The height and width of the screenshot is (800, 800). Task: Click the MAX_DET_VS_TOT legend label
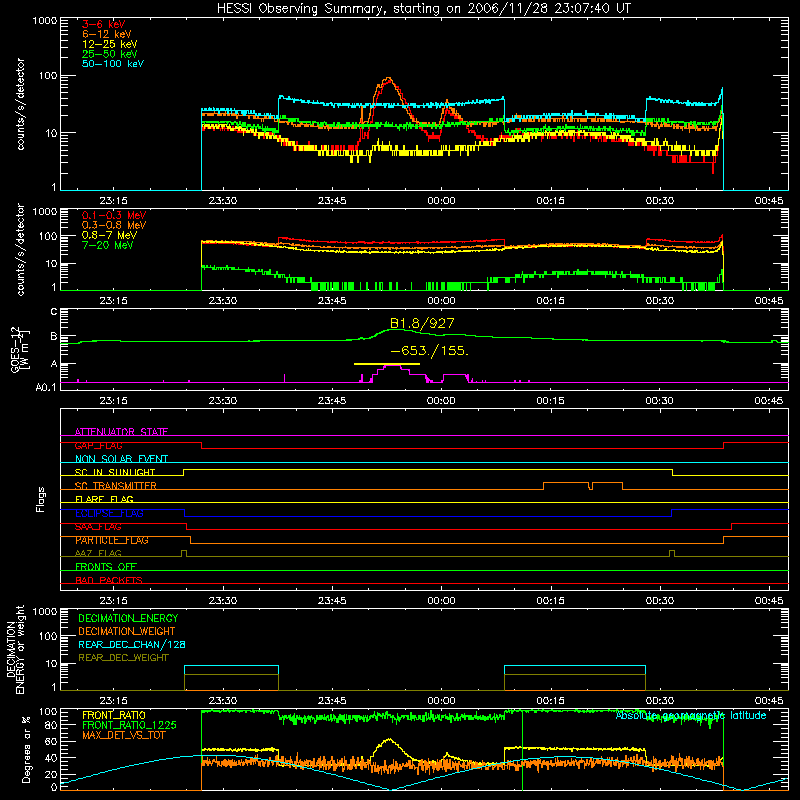click(123, 735)
